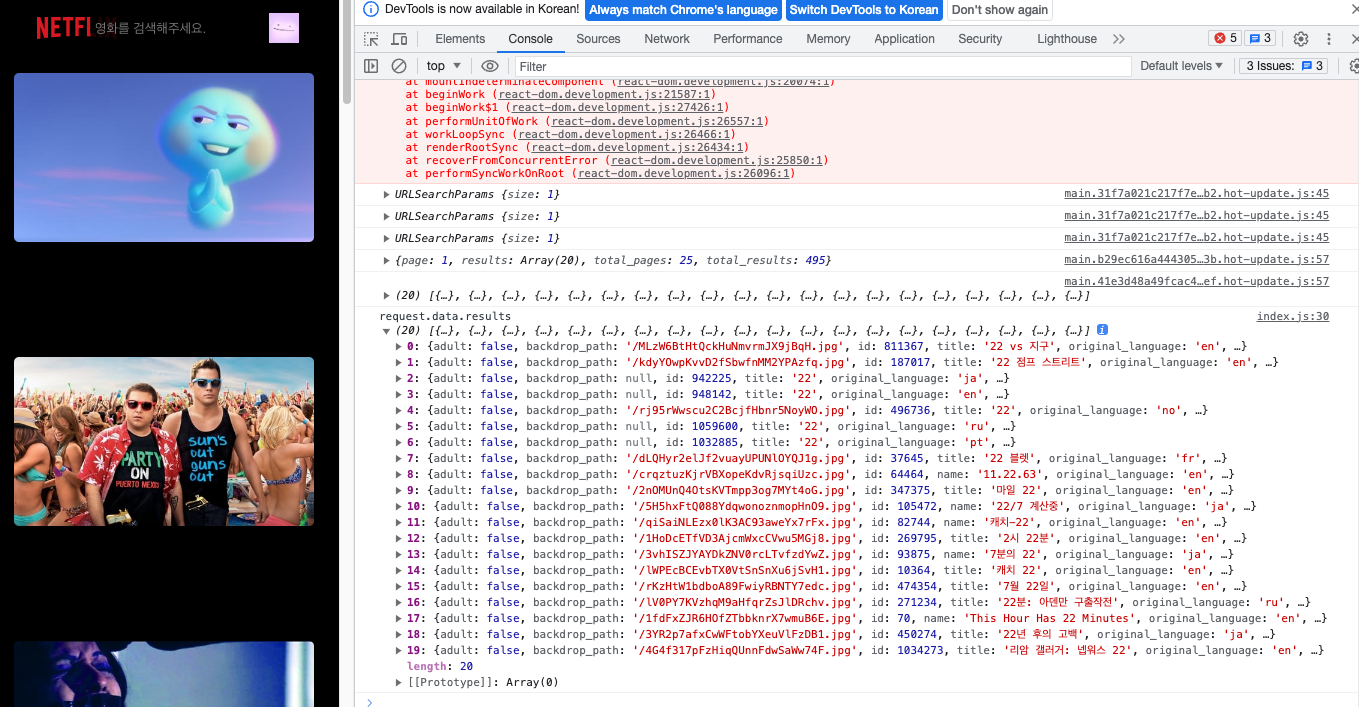Click the info icon in the Korean notice
The image size is (1359, 707).
click(370, 9)
